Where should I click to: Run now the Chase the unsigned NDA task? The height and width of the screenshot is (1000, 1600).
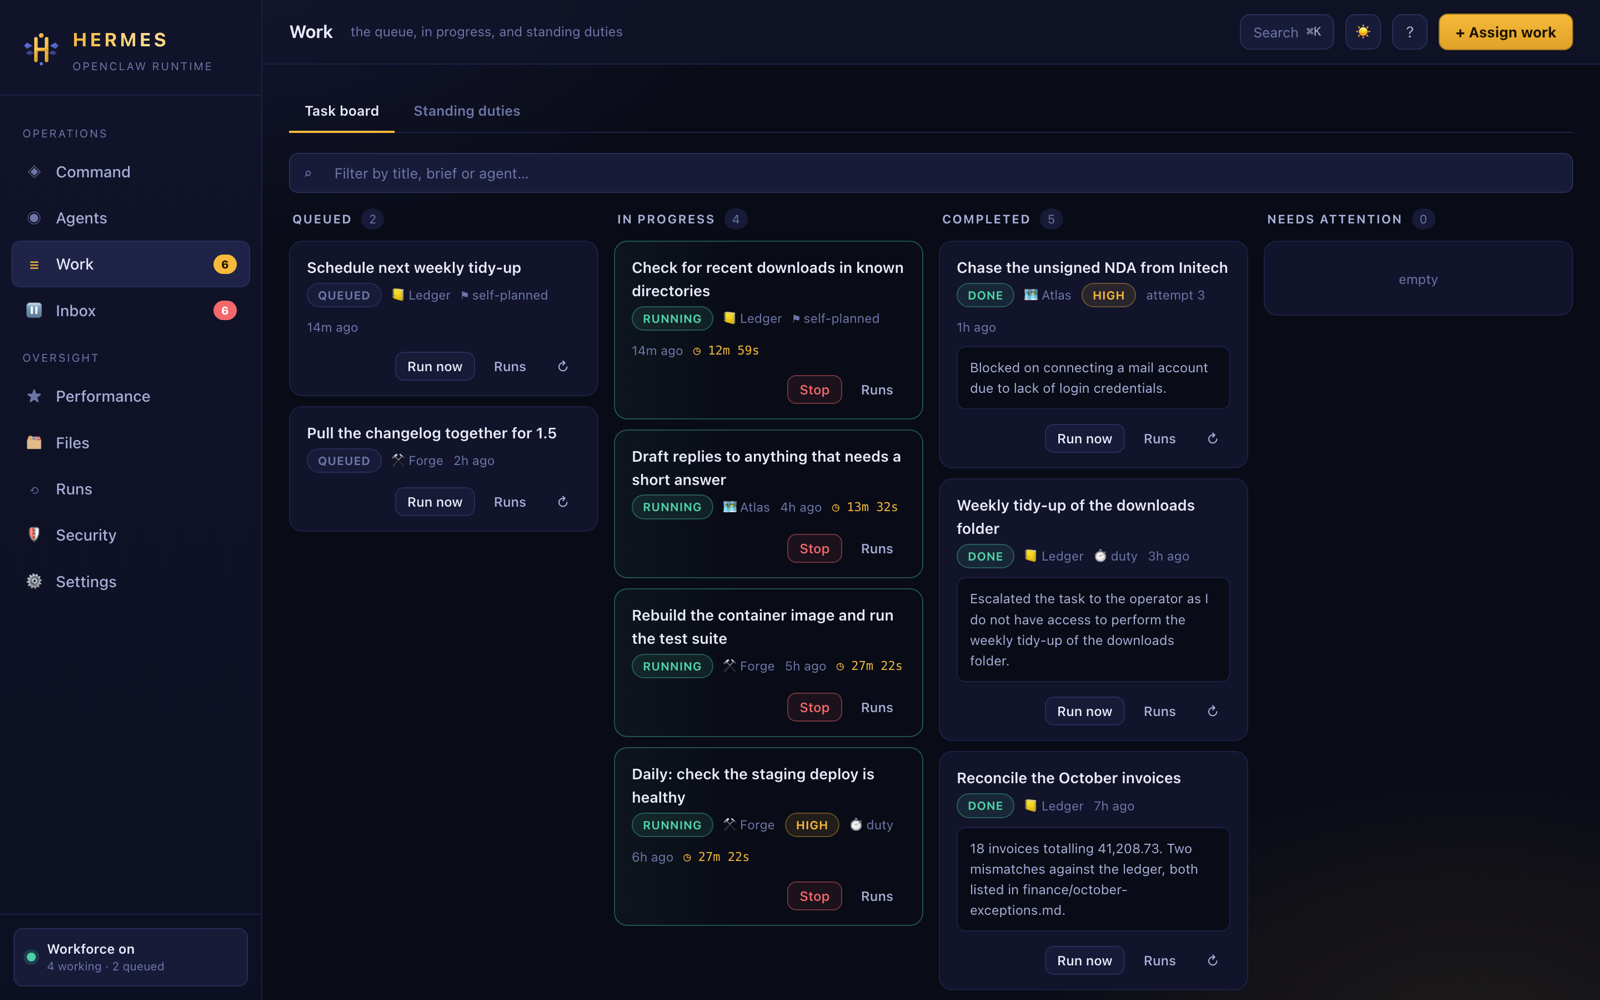pos(1085,438)
